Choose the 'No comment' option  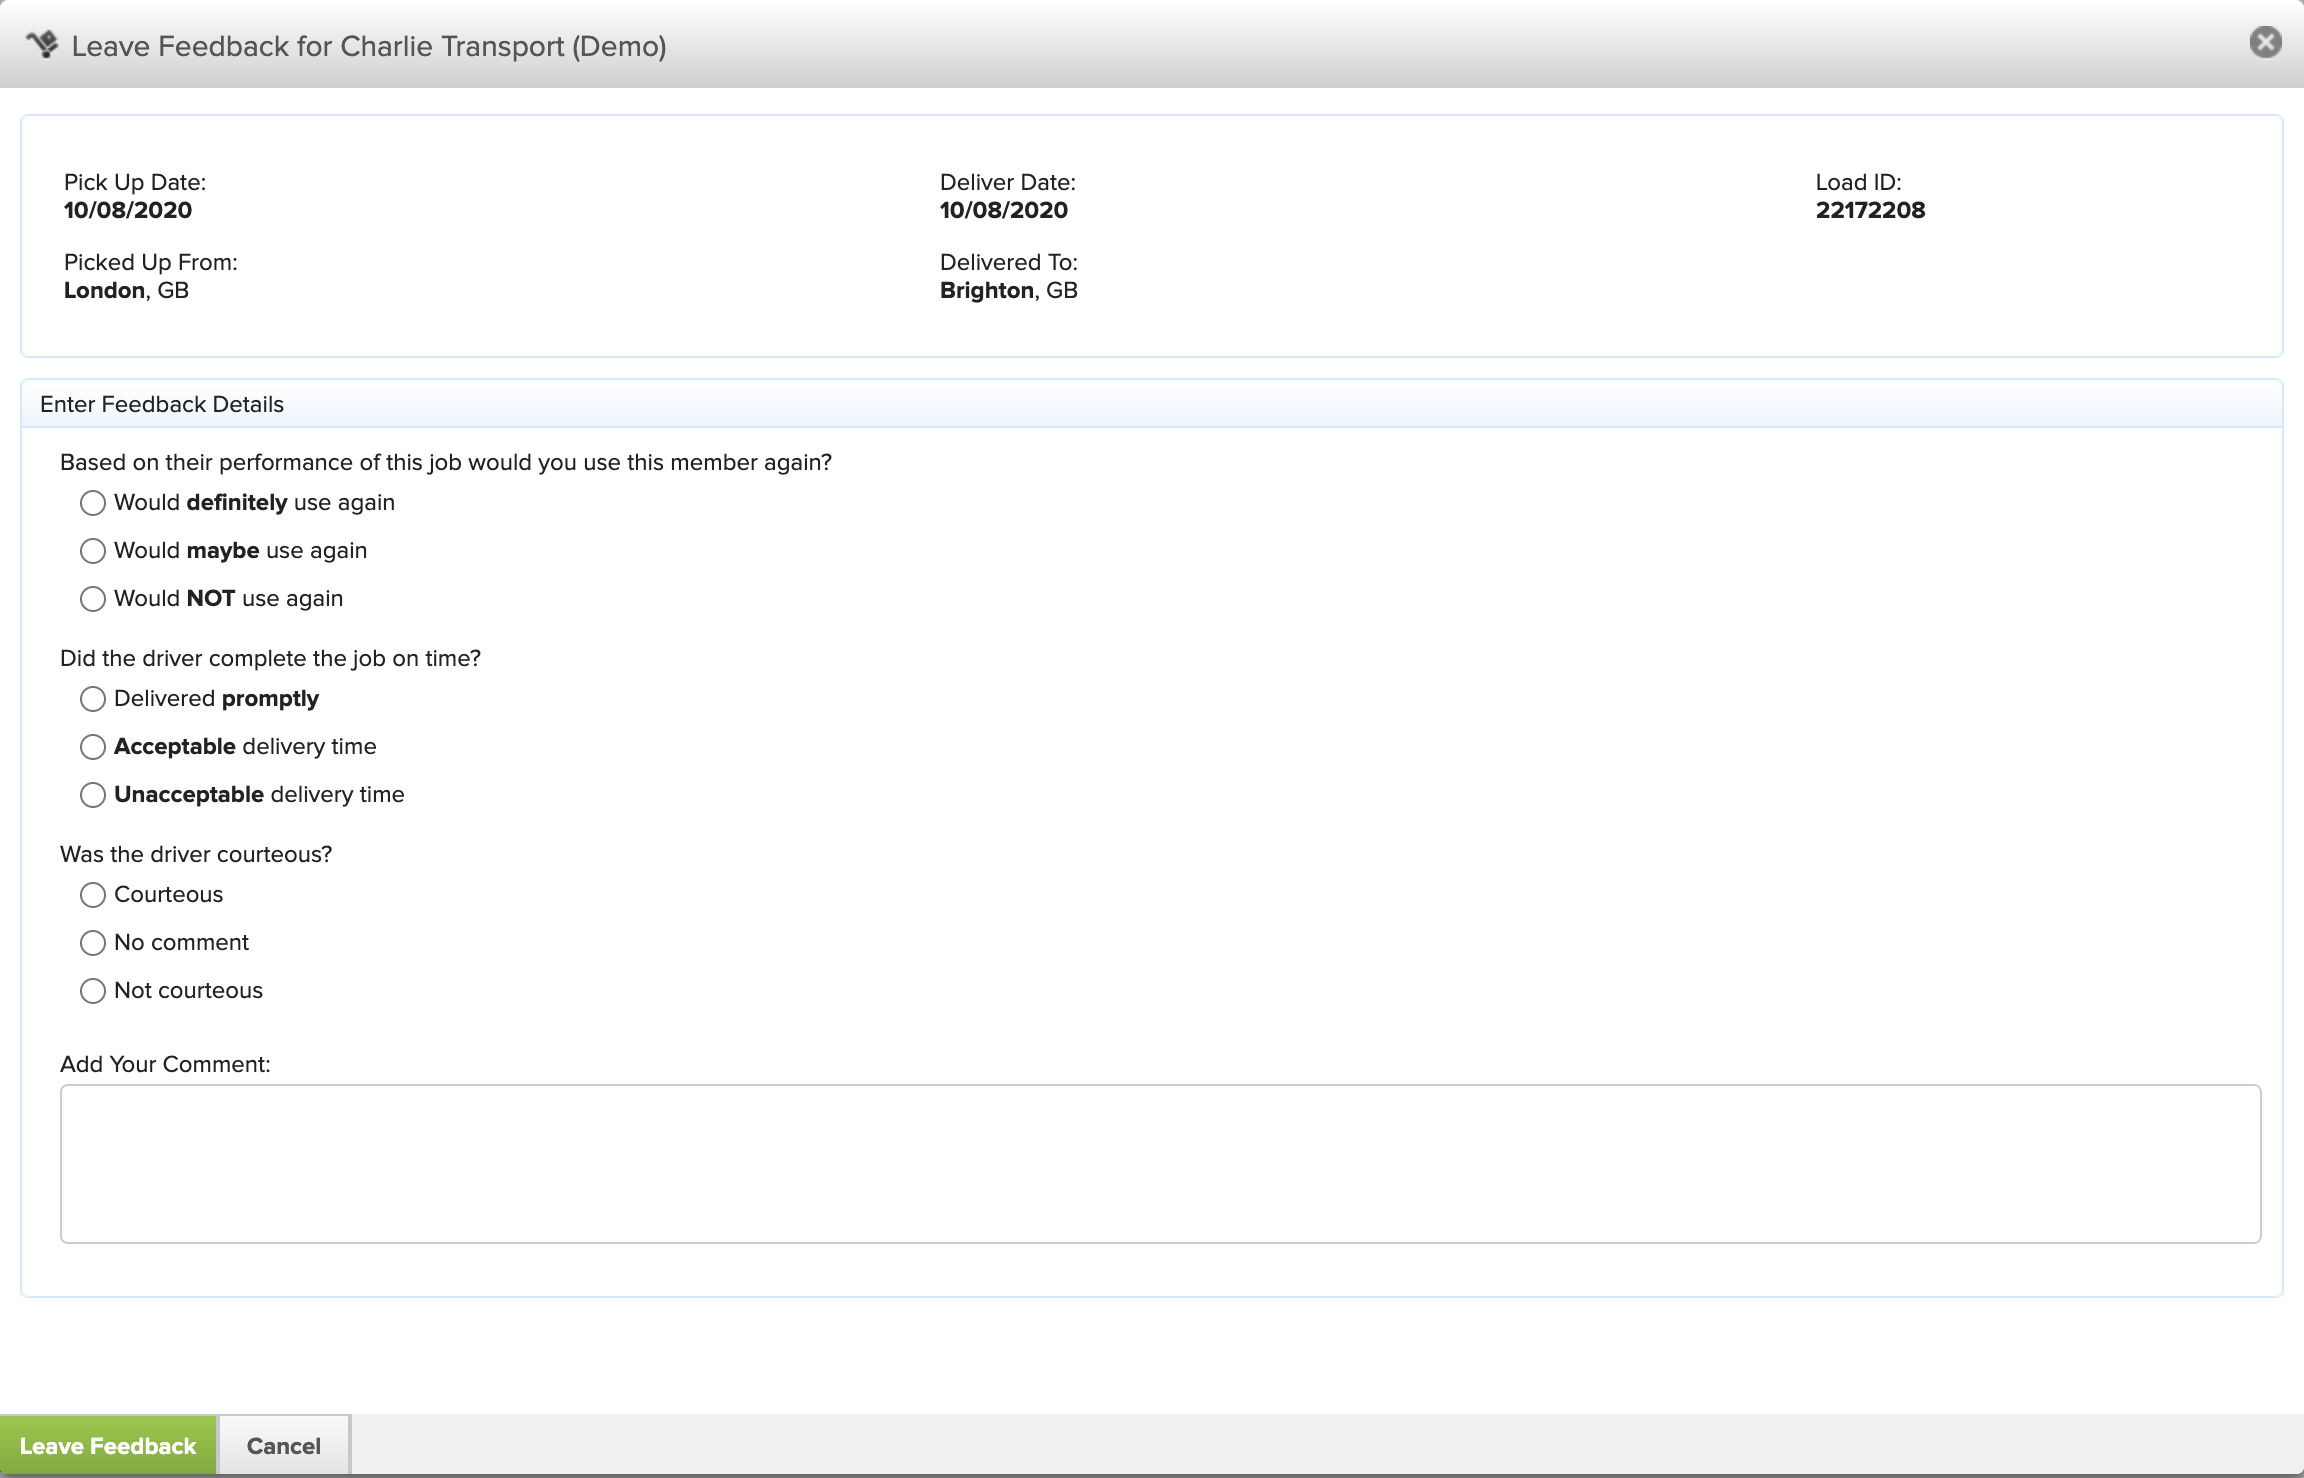[x=93, y=943]
